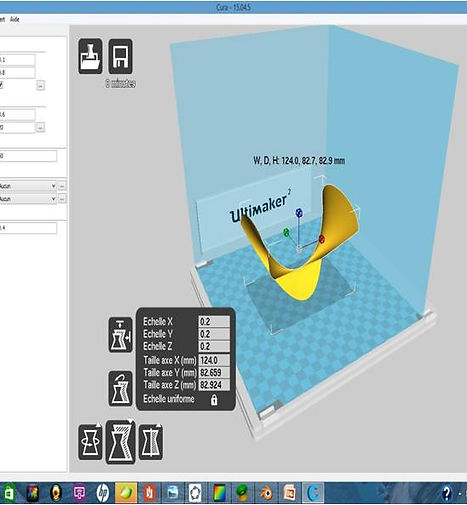Screen dimensions: 467x505
Task: Open PowerPoint from the taskbar
Action: pos(289,493)
